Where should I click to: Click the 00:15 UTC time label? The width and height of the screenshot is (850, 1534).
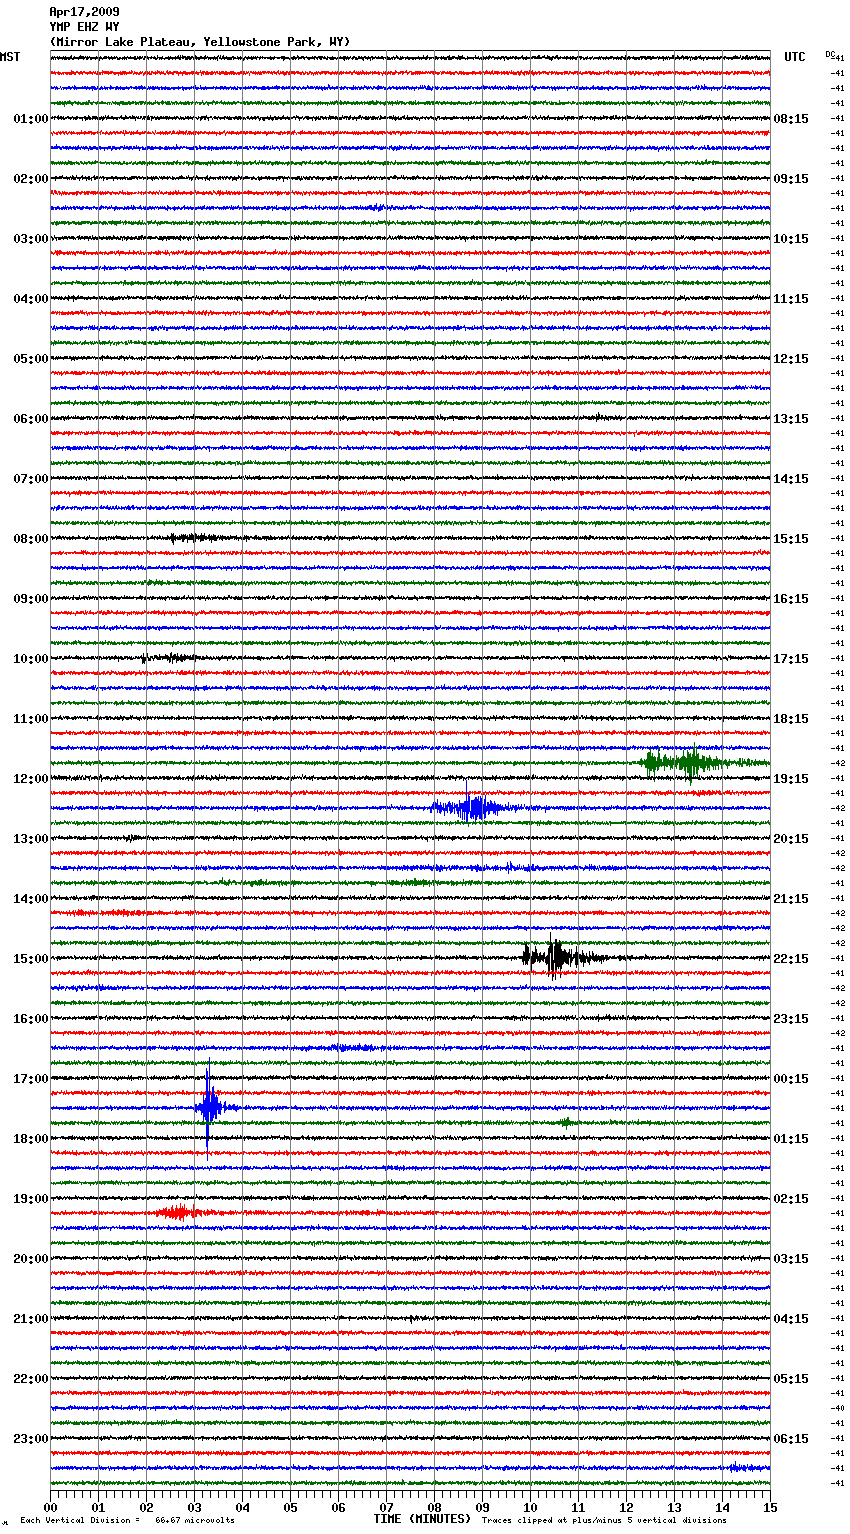coord(791,1079)
